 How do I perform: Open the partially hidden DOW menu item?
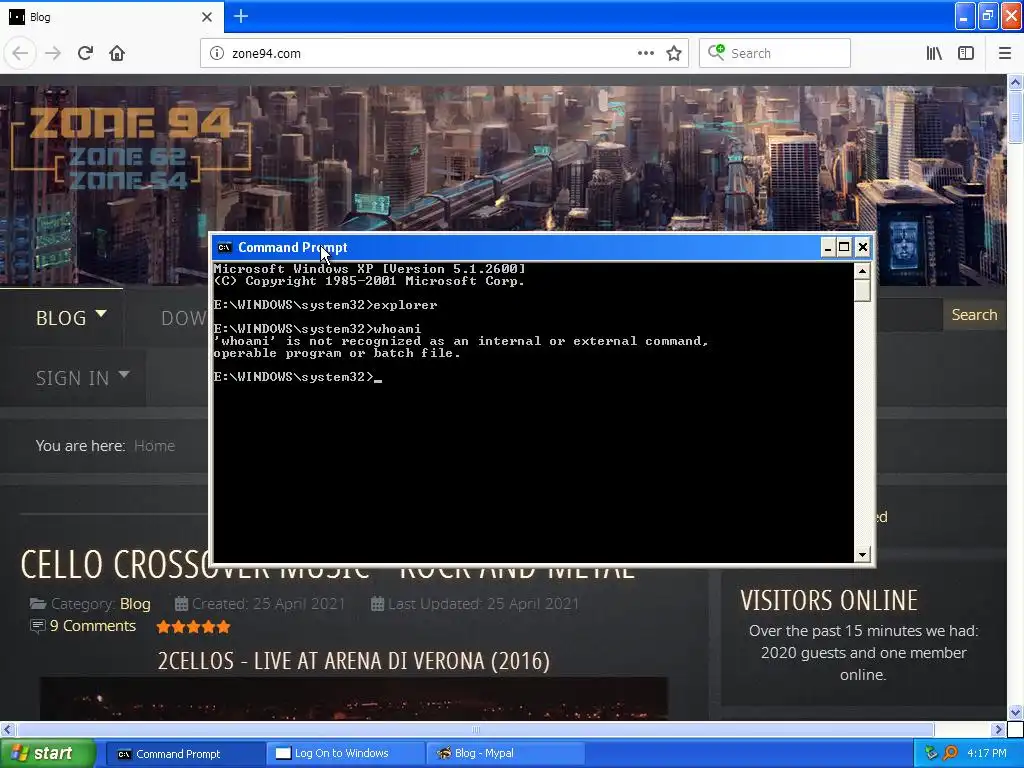coord(183,318)
